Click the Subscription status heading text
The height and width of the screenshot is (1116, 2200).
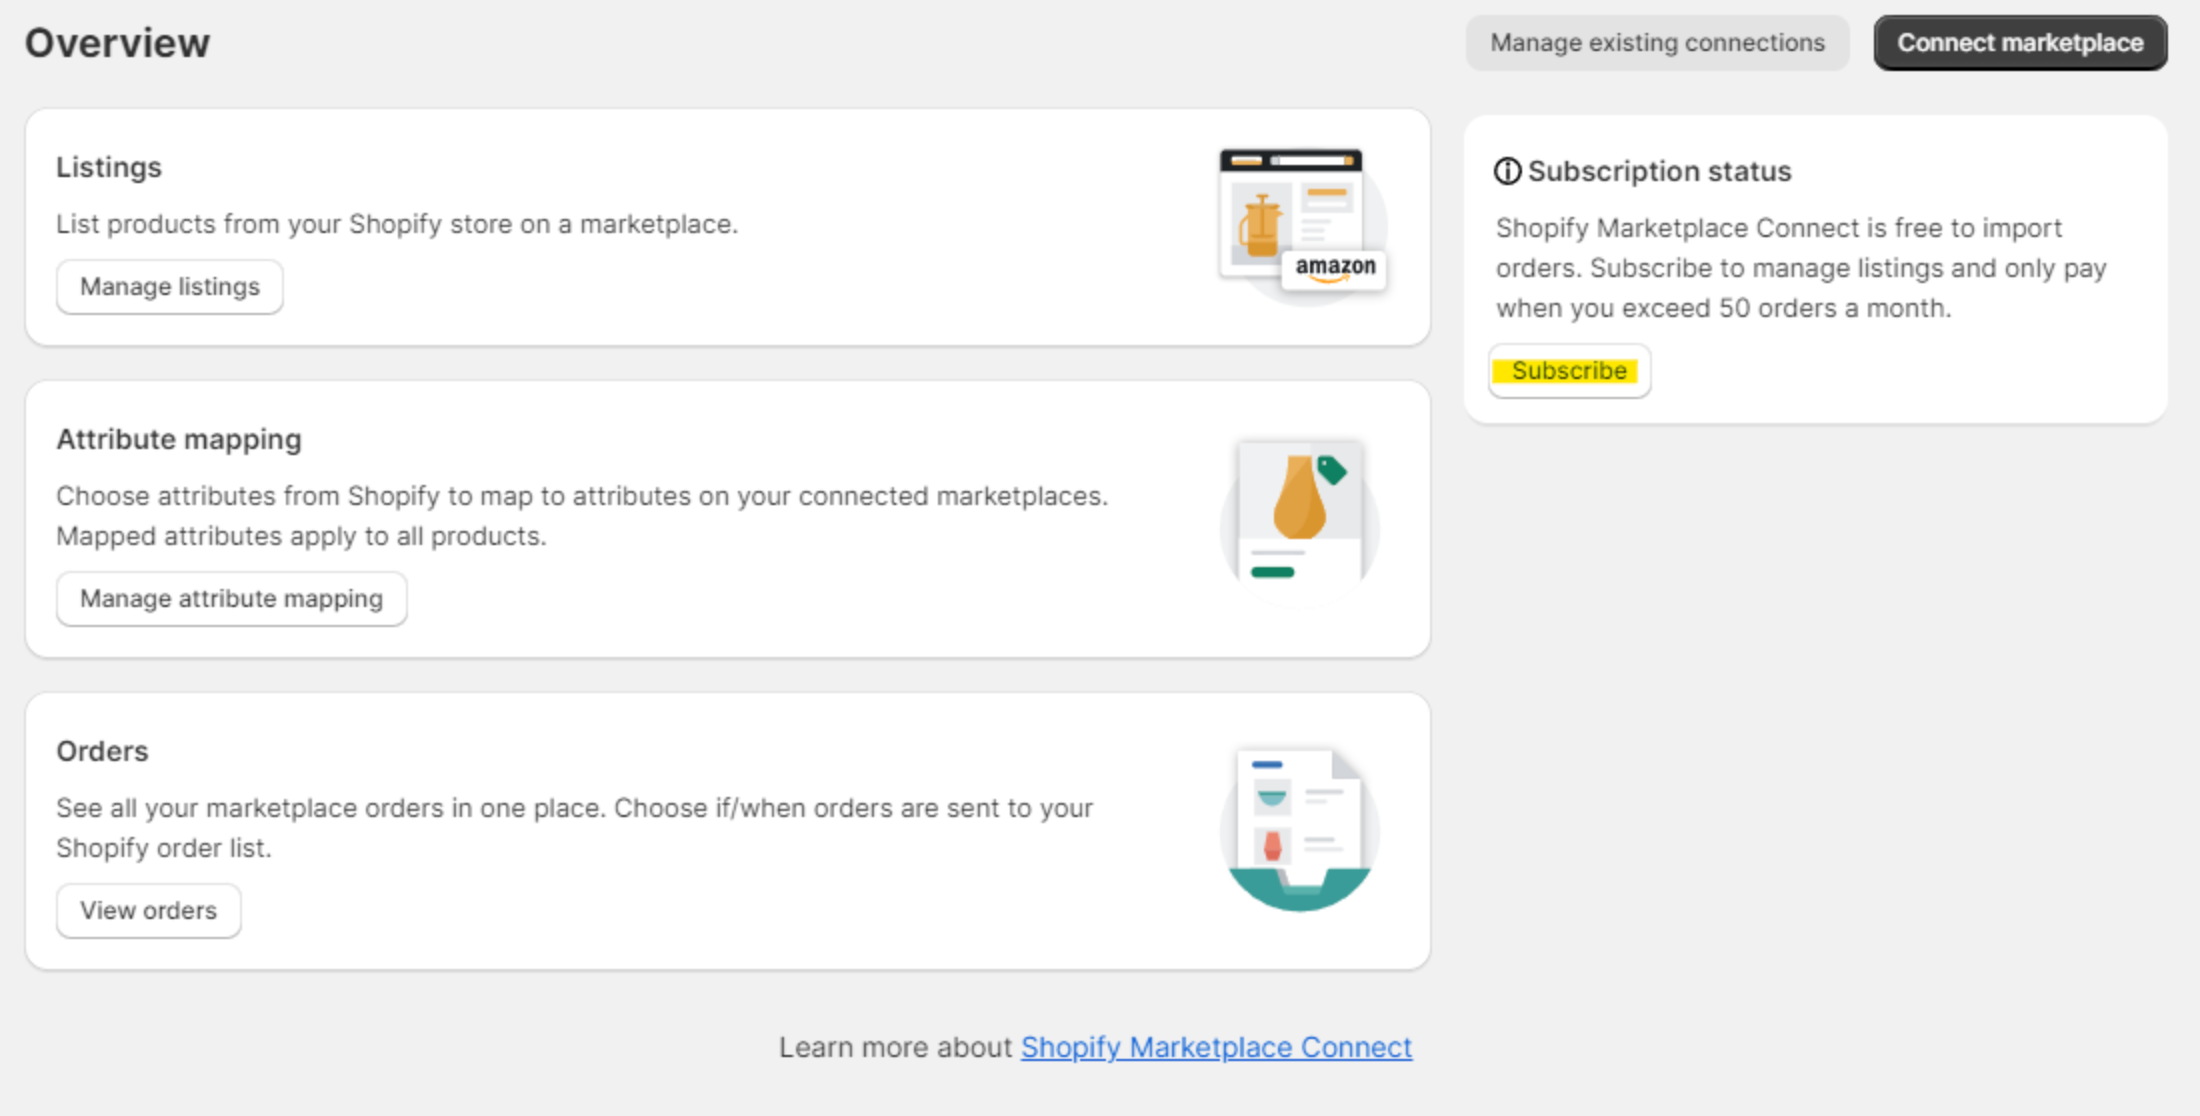click(x=1659, y=171)
